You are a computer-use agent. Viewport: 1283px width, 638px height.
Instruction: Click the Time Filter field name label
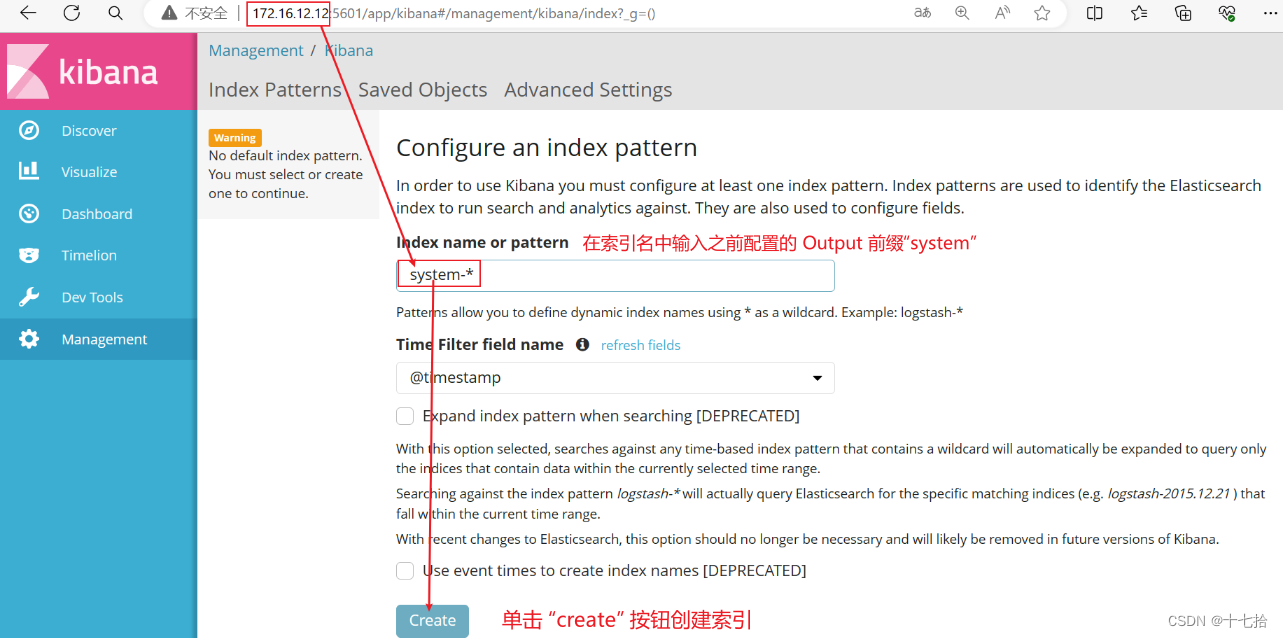[x=480, y=344]
